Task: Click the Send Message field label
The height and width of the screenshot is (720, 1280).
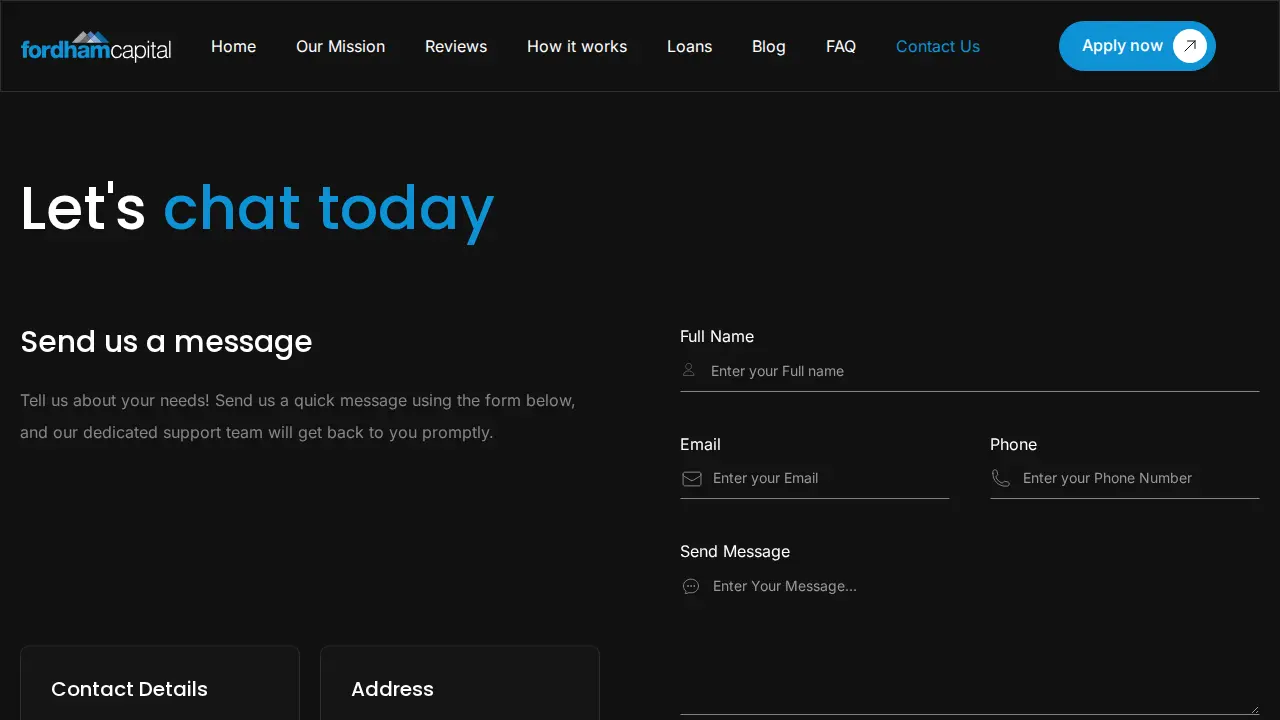Action: click(735, 552)
